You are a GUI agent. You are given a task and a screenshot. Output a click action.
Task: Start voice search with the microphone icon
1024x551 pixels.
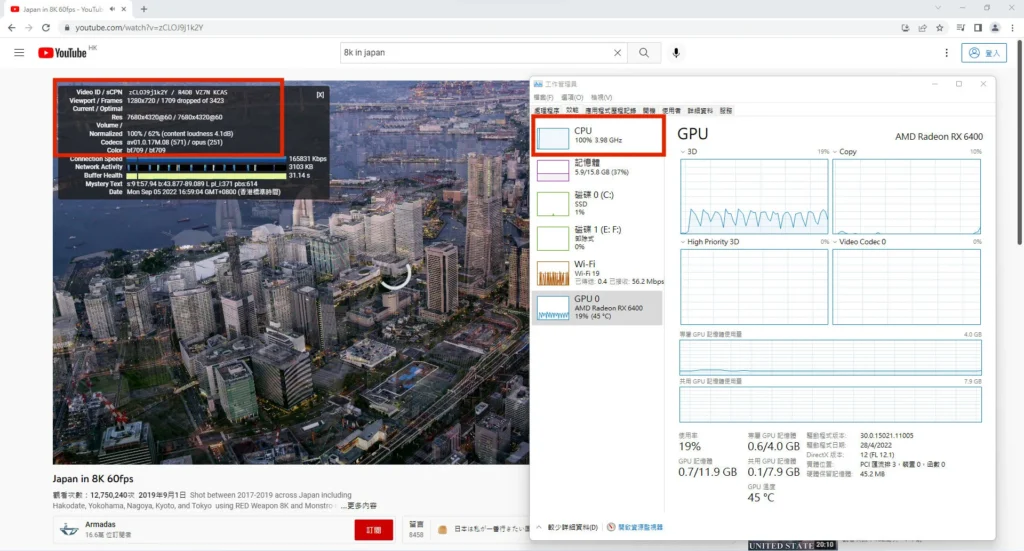click(676, 52)
